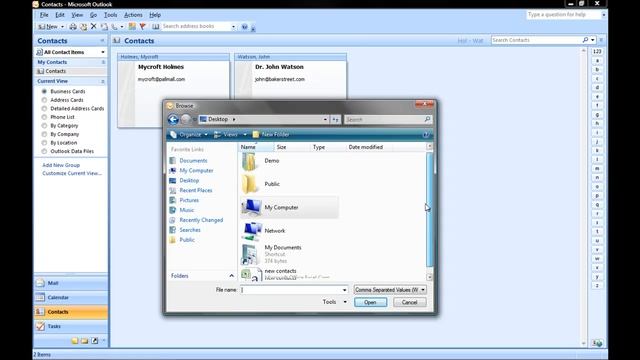Screen dimensions: 640x360
Task: Collapse the Current View section
Action: coord(103,81)
